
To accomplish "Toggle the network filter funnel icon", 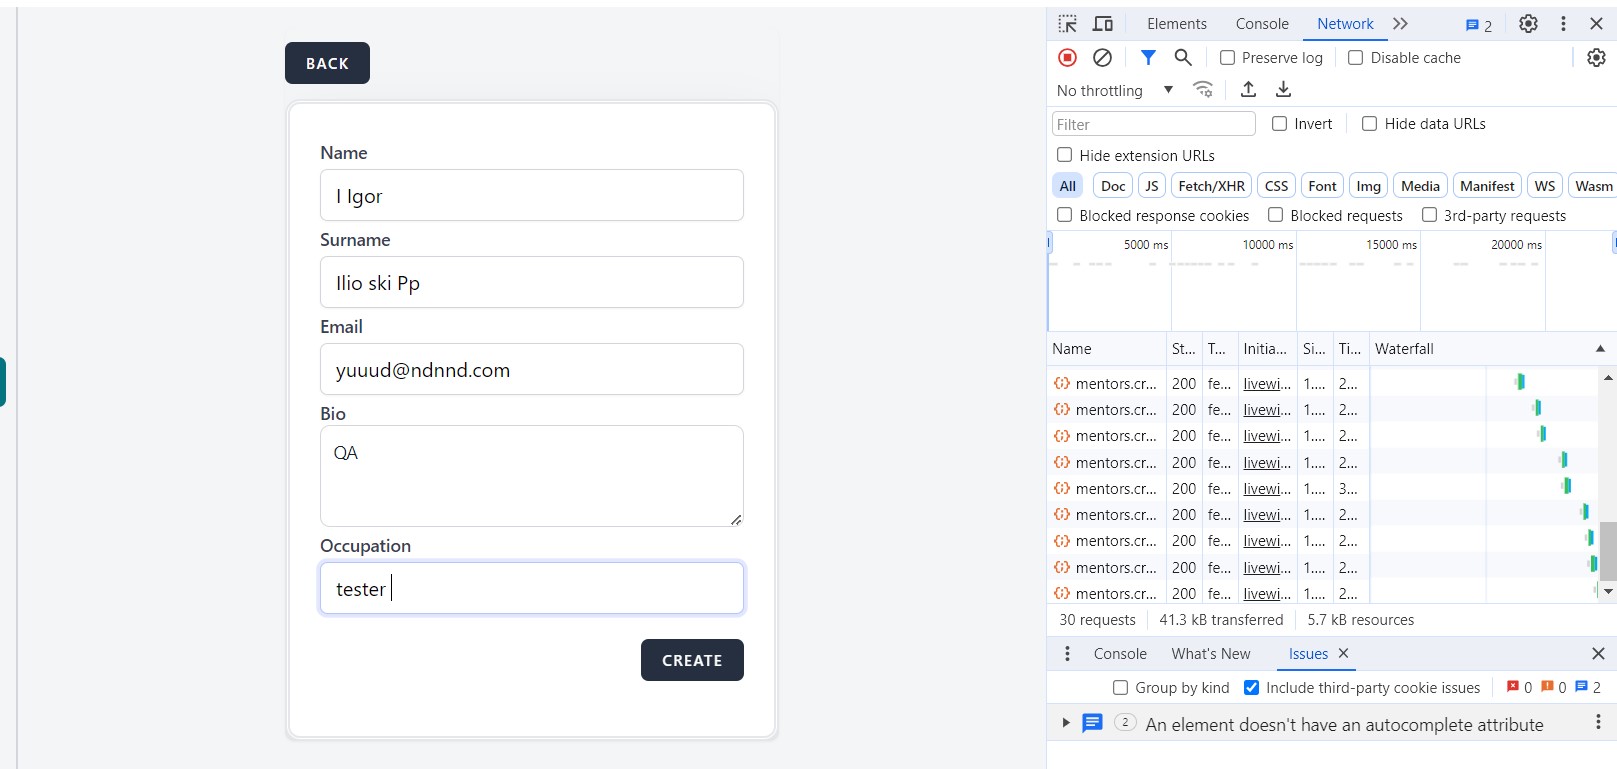I will 1148,58.
